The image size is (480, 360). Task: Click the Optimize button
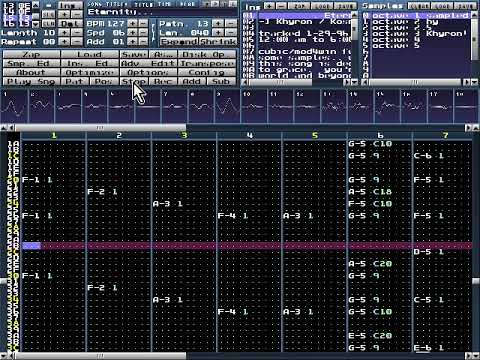90,72
